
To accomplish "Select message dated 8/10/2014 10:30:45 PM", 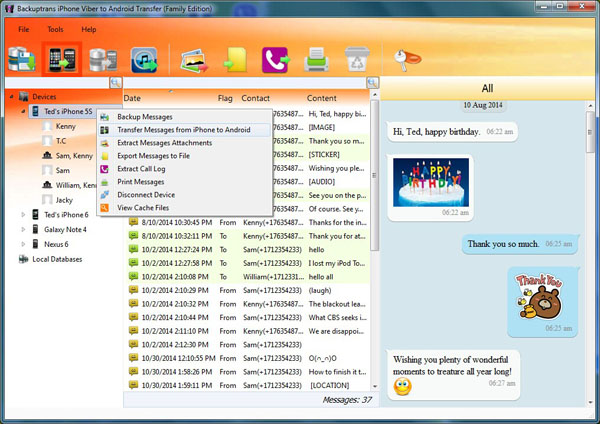I will [248, 222].
